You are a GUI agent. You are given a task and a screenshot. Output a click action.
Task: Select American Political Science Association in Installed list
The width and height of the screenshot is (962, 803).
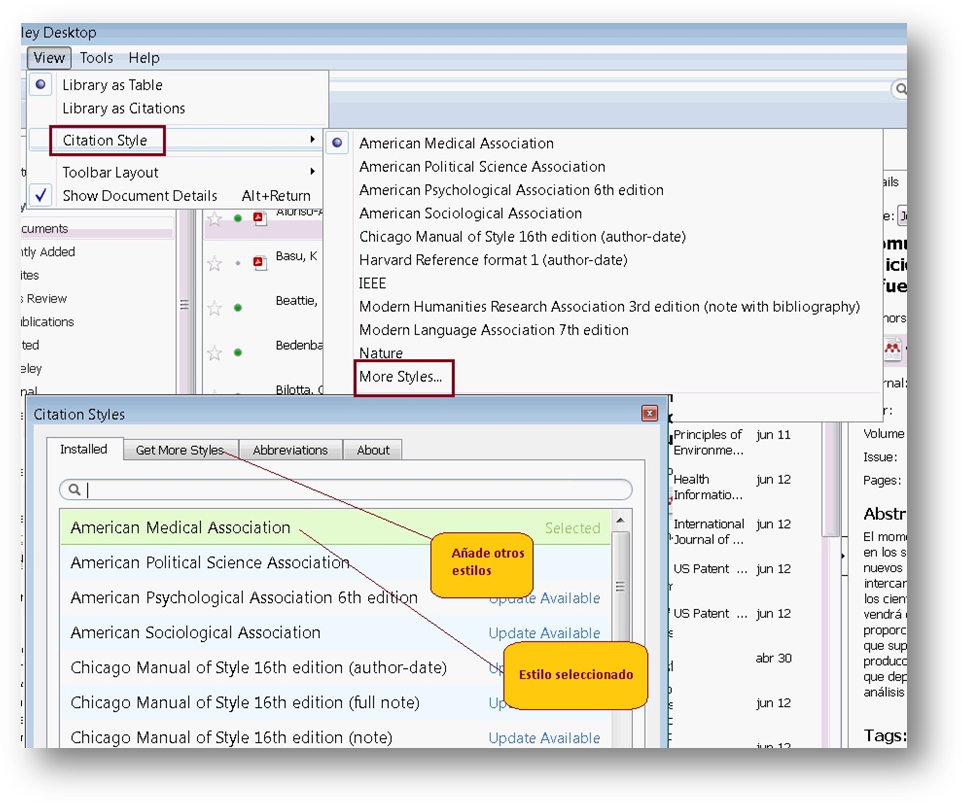pyautogui.click(x=336, y=563)
